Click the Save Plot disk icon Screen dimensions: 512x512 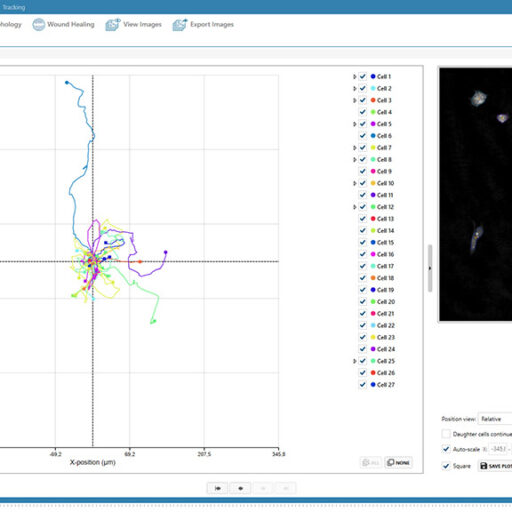pos(484,465)
